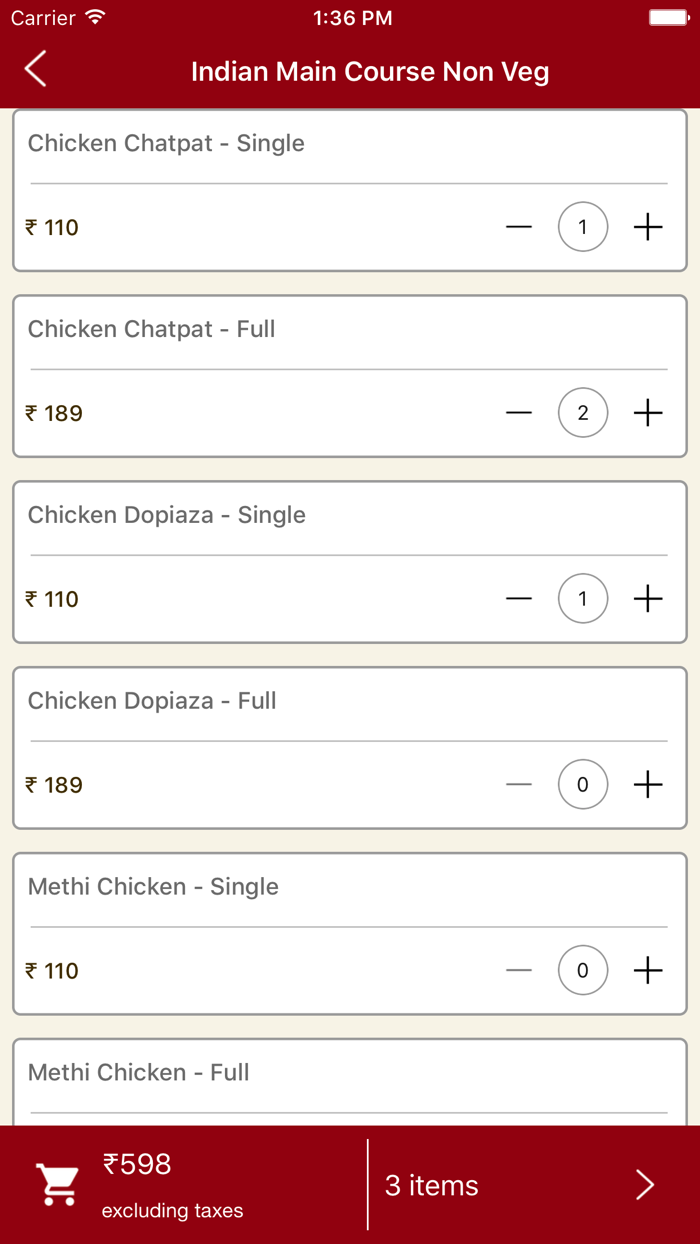Tap the back arrow in the header
This screenshot has width=700, height=1244.
[36, 70]
